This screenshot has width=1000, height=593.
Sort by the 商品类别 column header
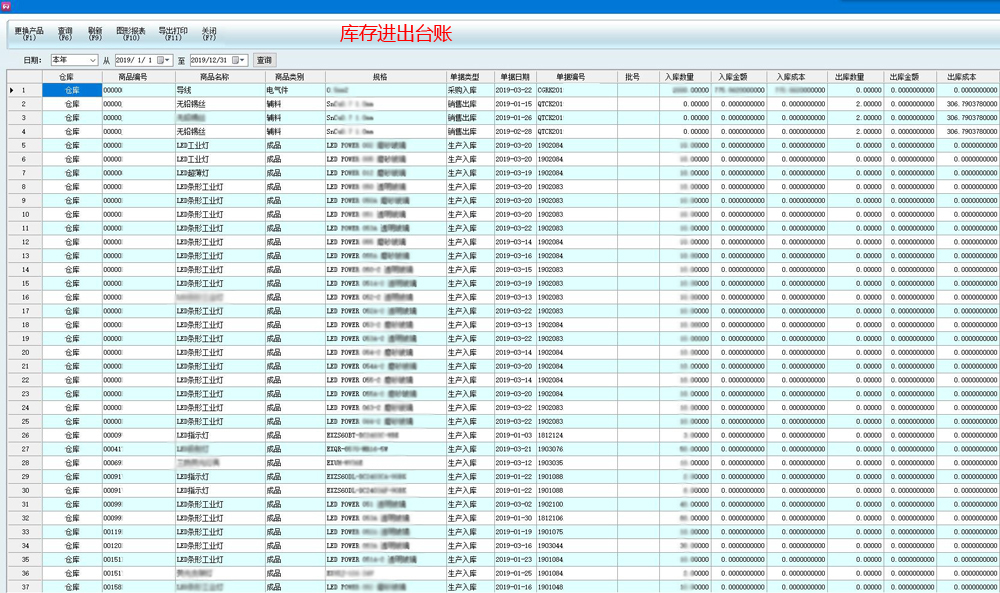click(x=295, y=77)
